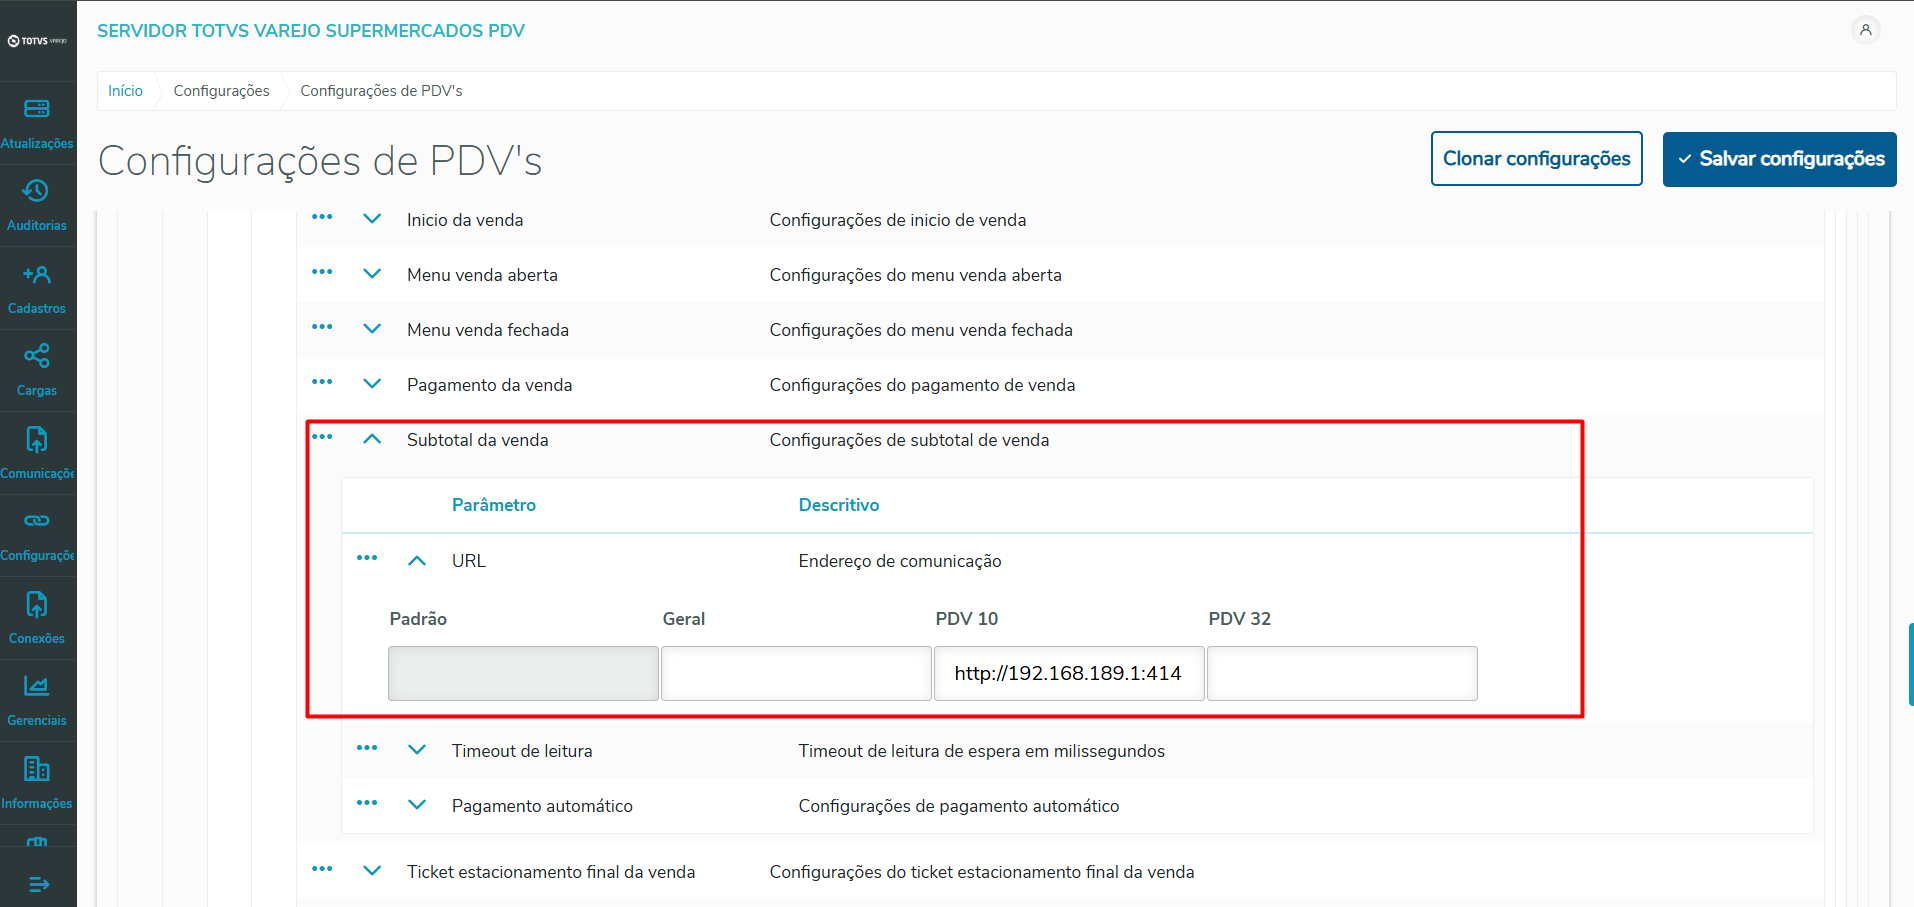This screenshot has width=1914, height=907.
Task: Expand the Menu venda fechada row
Action: pos(372,329)
